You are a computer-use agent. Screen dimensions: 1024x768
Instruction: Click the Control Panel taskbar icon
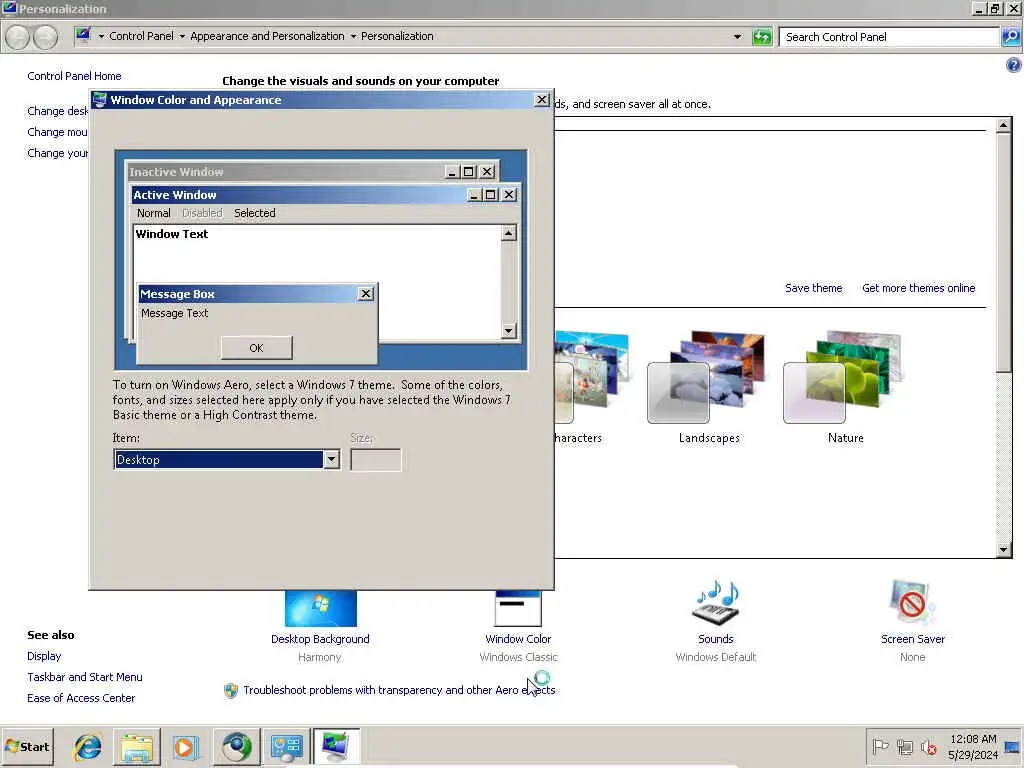pyautogui.click(x=286, y=746)
